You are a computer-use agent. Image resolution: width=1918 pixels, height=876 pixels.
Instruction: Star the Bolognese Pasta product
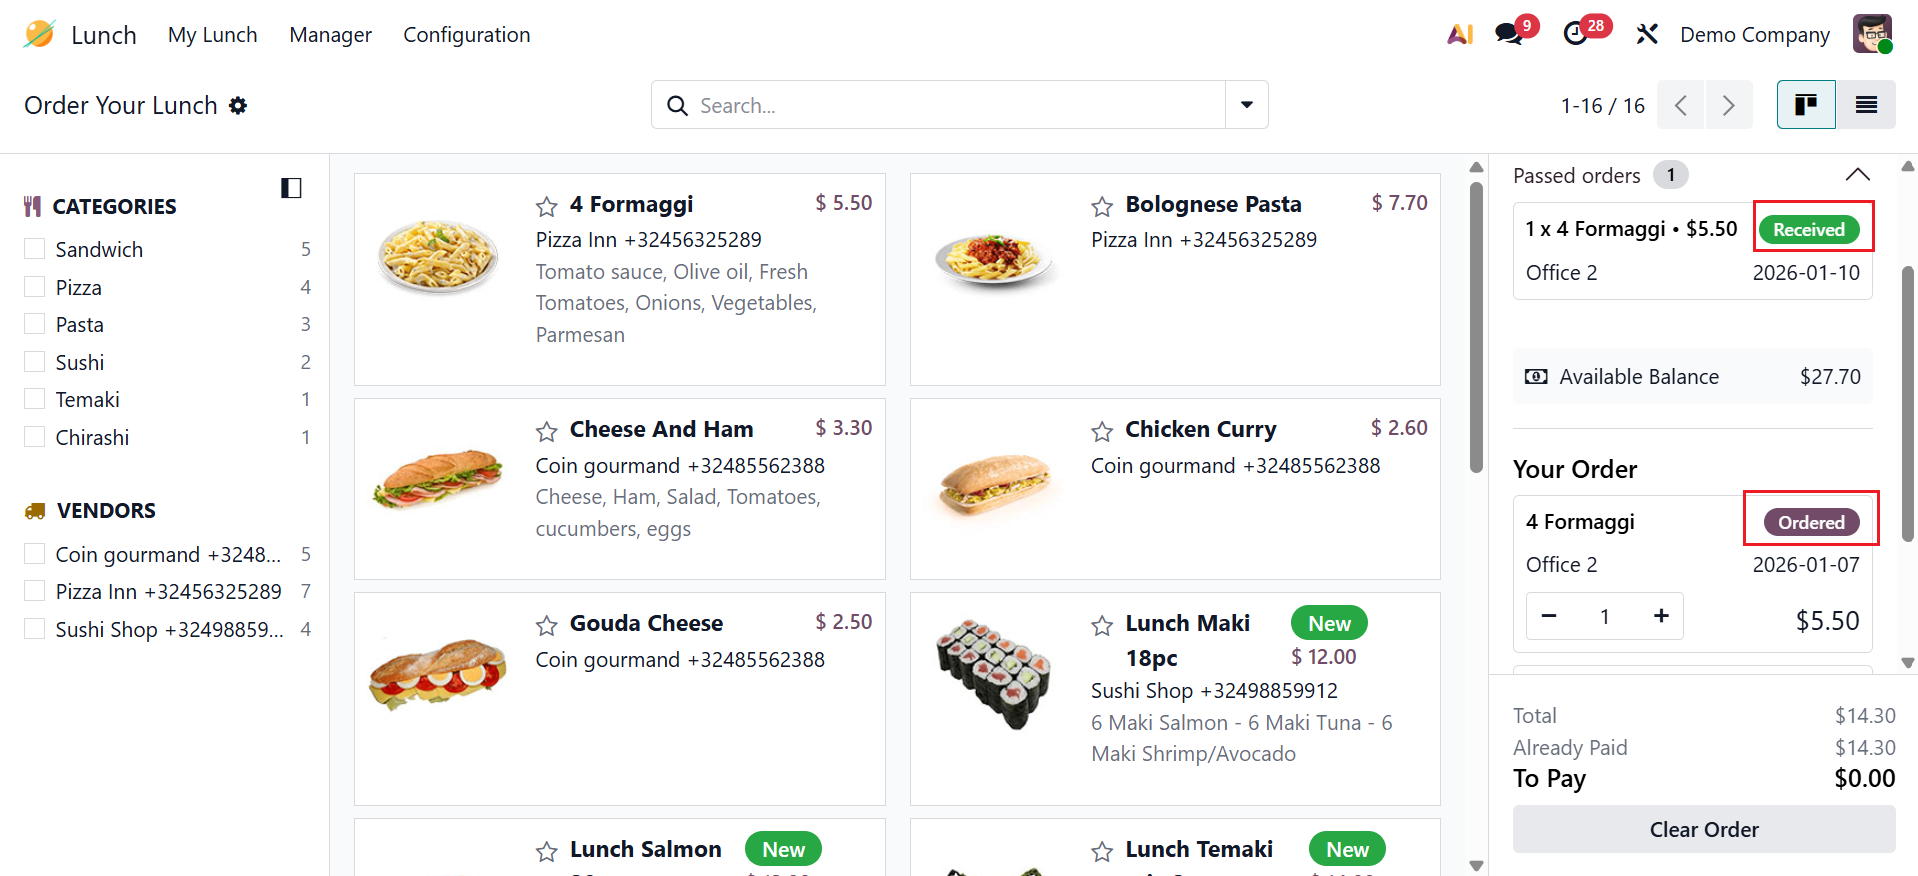1102,206
